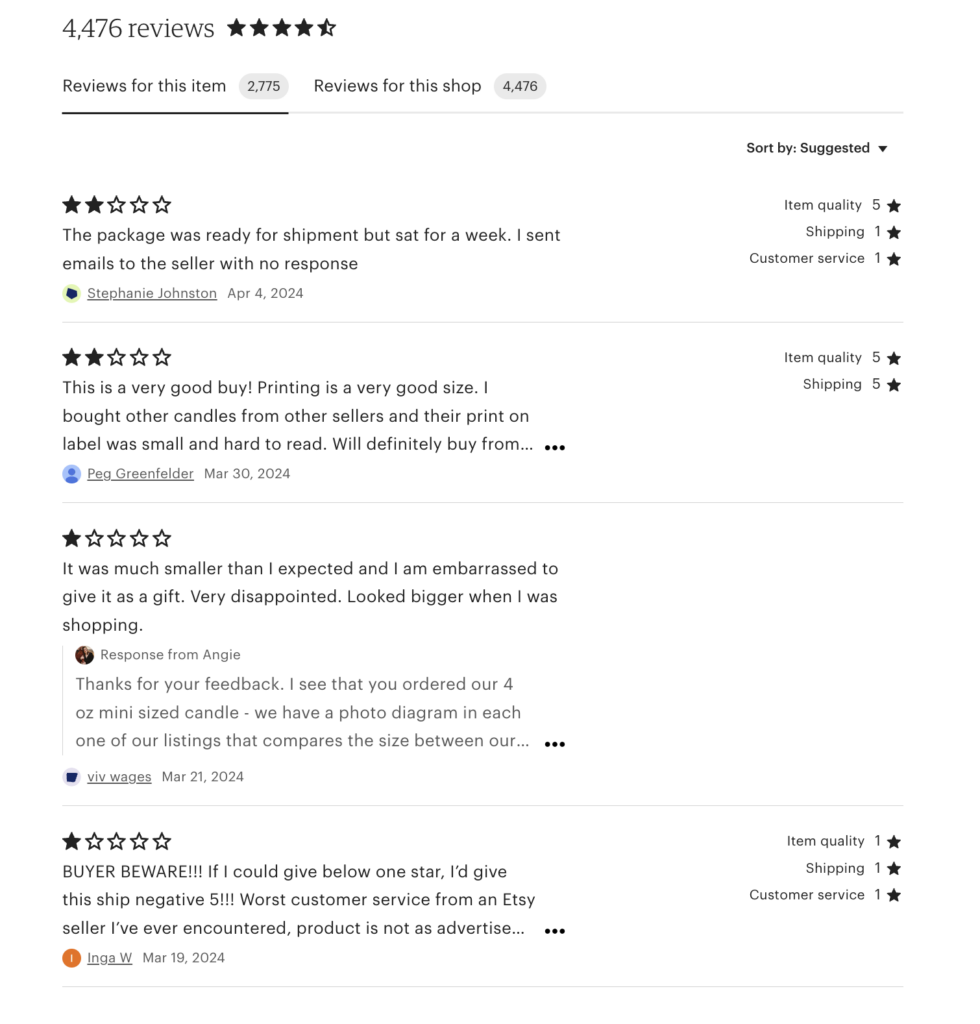980x1024 pixels.
Task: Click Peg Greenfelder's avatar icon
Action: 70,474
